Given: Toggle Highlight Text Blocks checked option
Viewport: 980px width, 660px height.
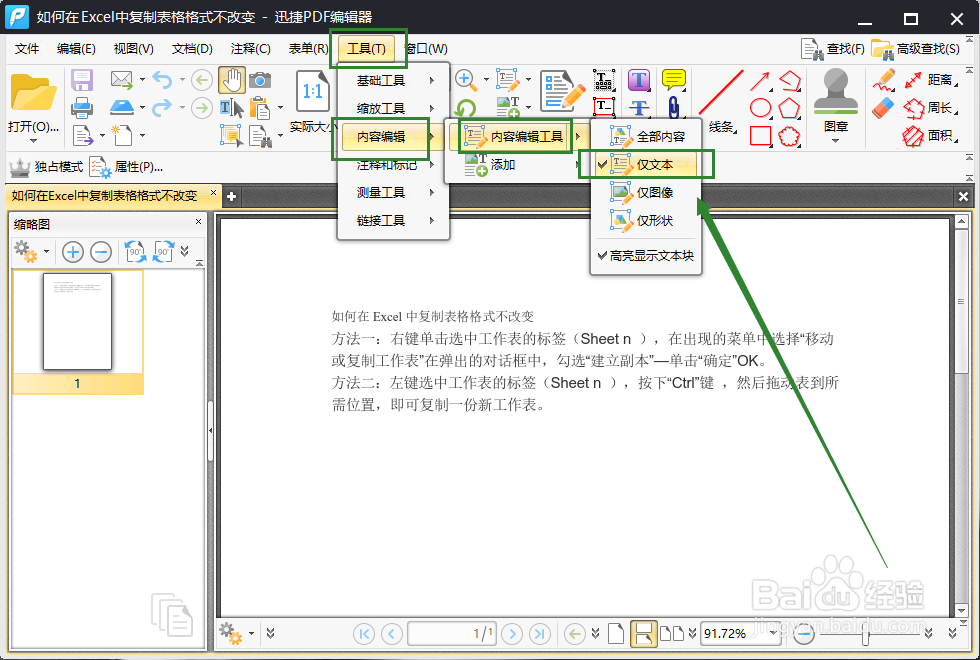Looking at the screenshot, I should [x=646, y=255].
